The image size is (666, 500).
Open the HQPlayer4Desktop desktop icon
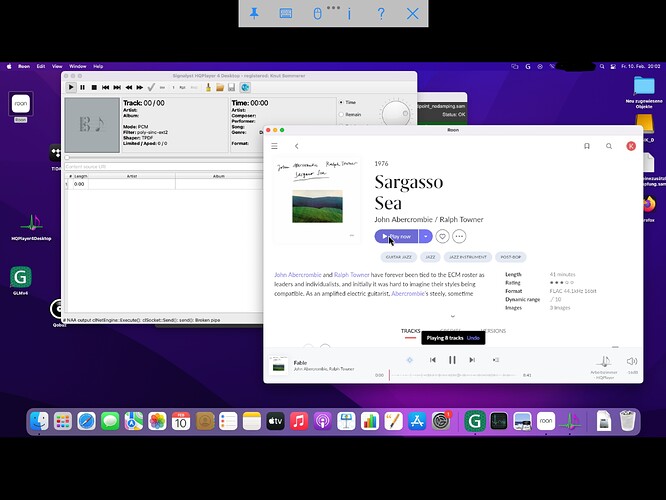coord(31,222)
